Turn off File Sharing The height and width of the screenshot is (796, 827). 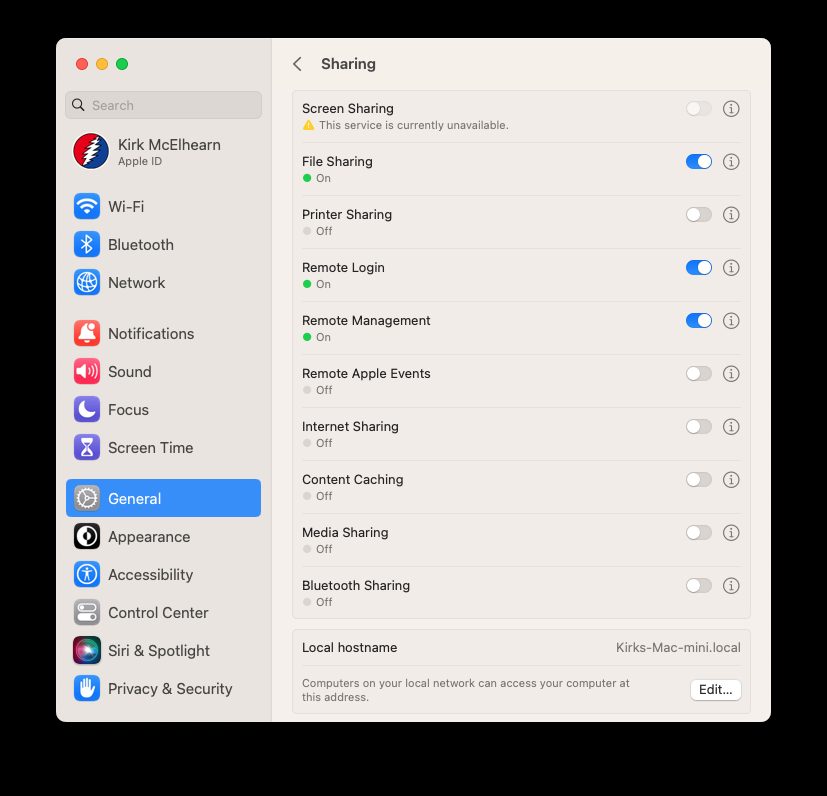point(698,161)
